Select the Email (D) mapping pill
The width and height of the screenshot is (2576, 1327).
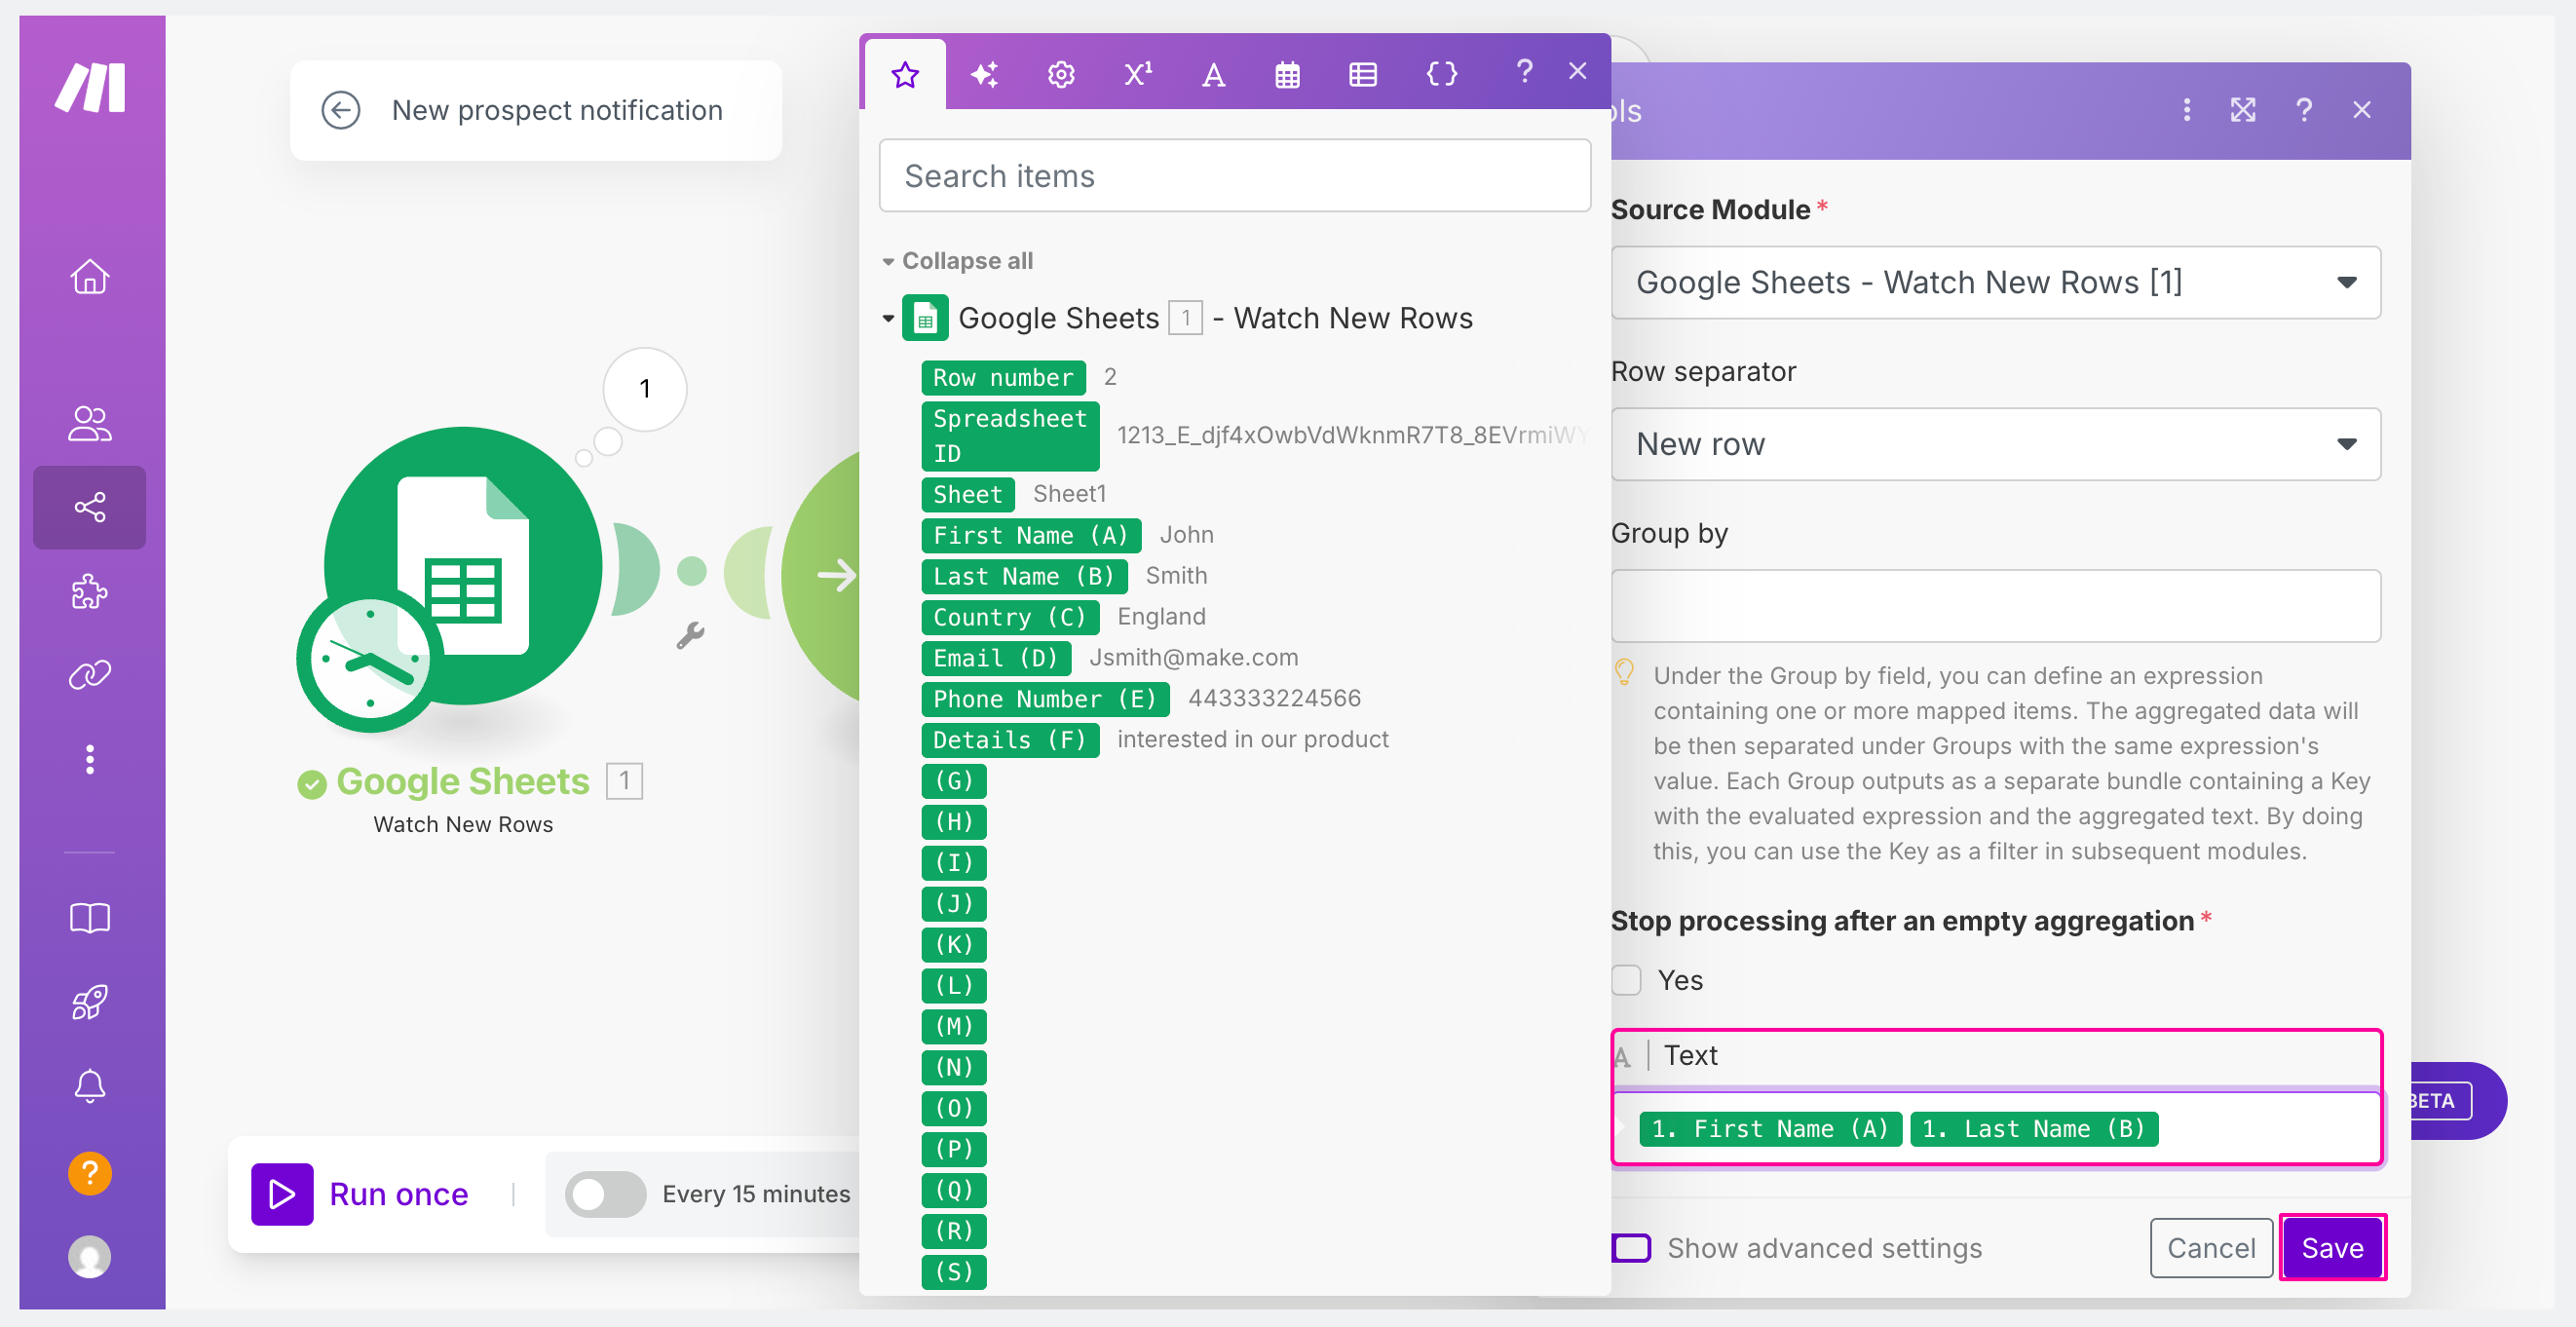click(x=995, y=658)
